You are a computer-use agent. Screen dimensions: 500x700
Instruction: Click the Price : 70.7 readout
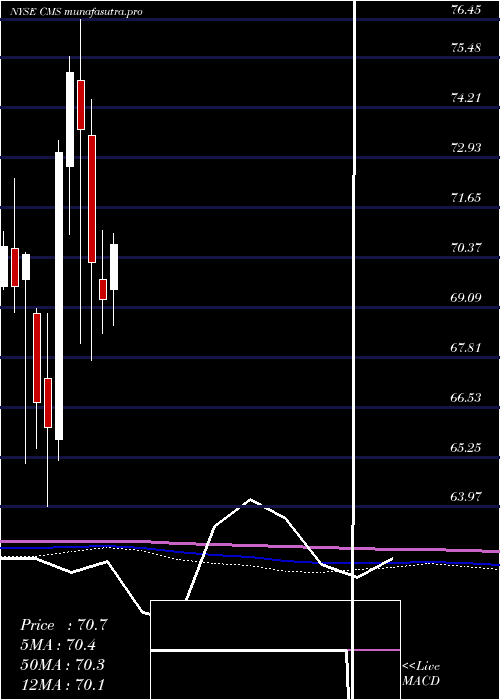tap(64, 625)
